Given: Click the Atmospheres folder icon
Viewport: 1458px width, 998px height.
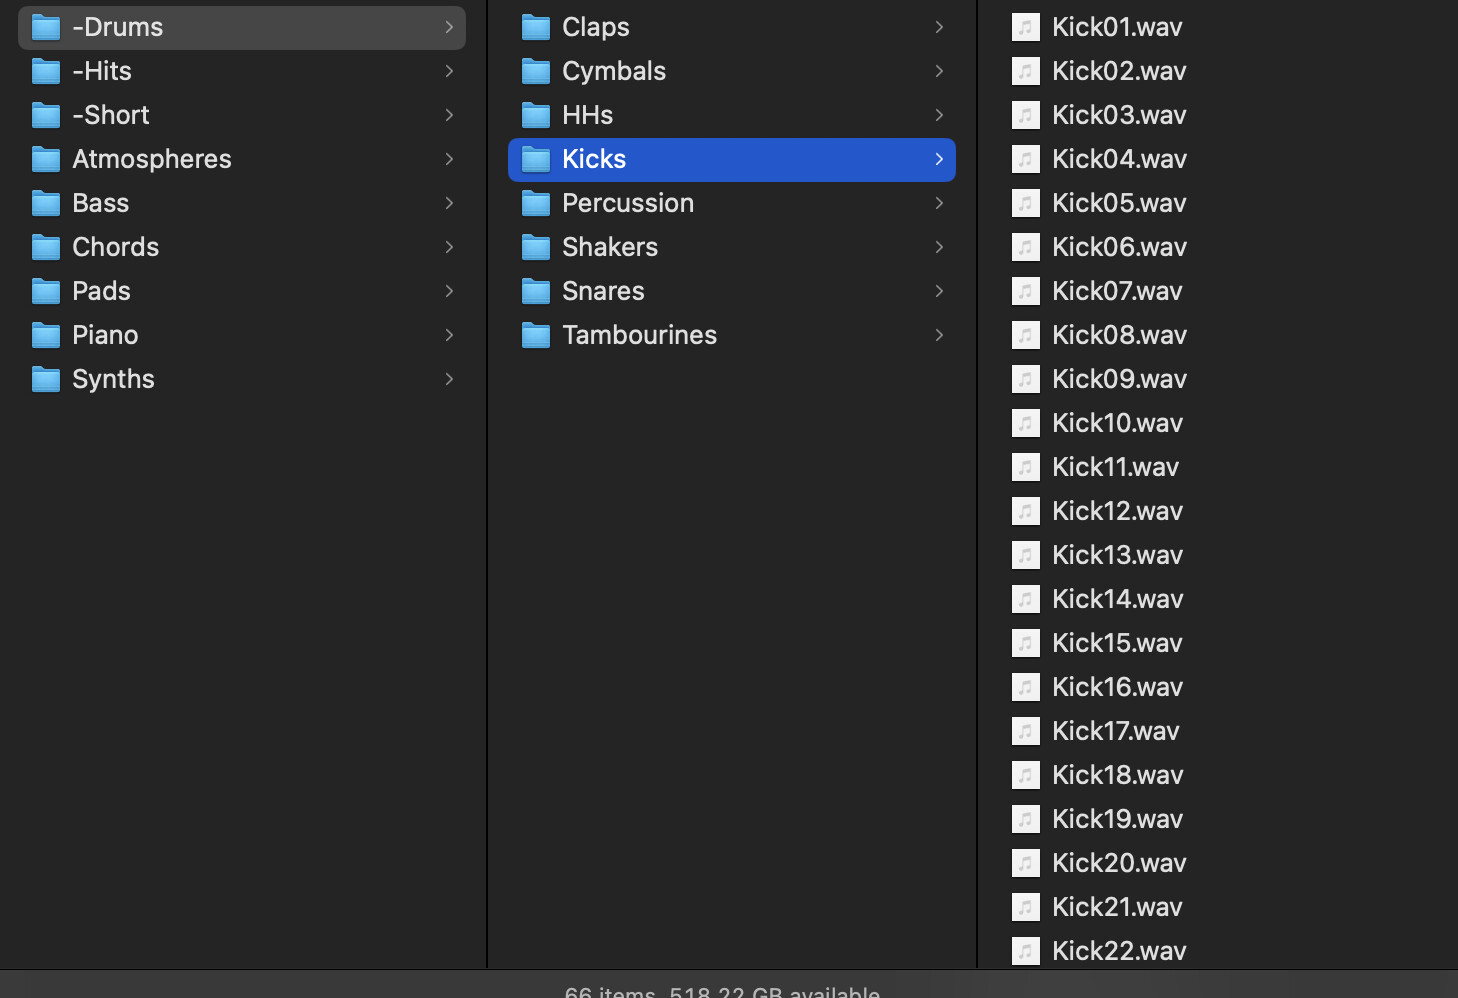Looking at the screenshot, I should coord(46,159).
